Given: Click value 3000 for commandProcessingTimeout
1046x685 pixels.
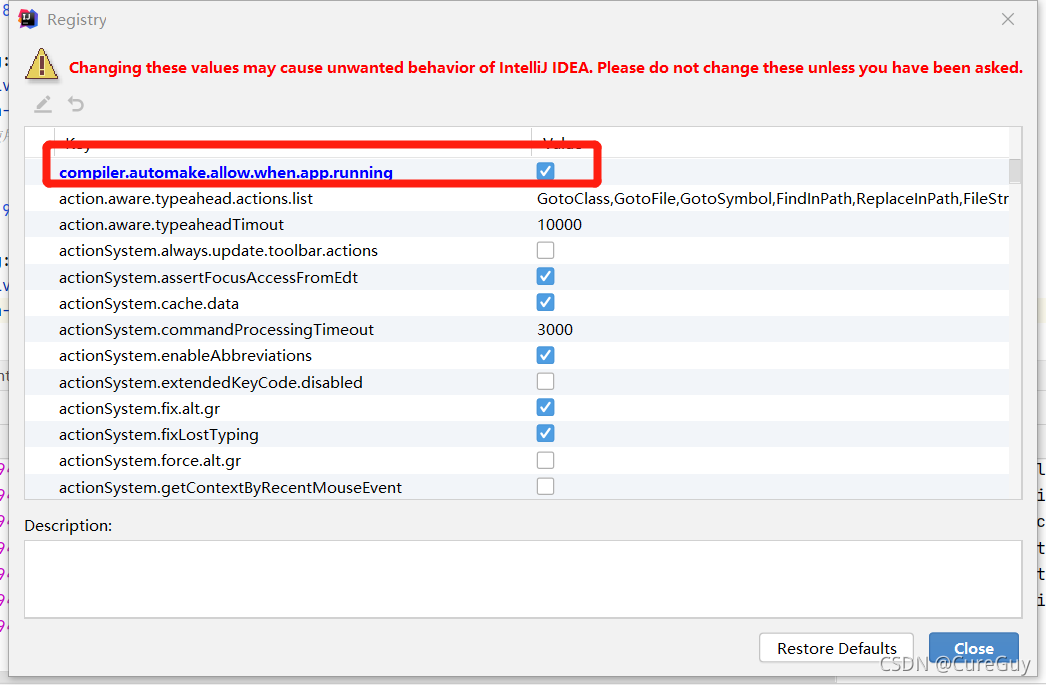Looking at the screenshot, I should click(554, 329).
